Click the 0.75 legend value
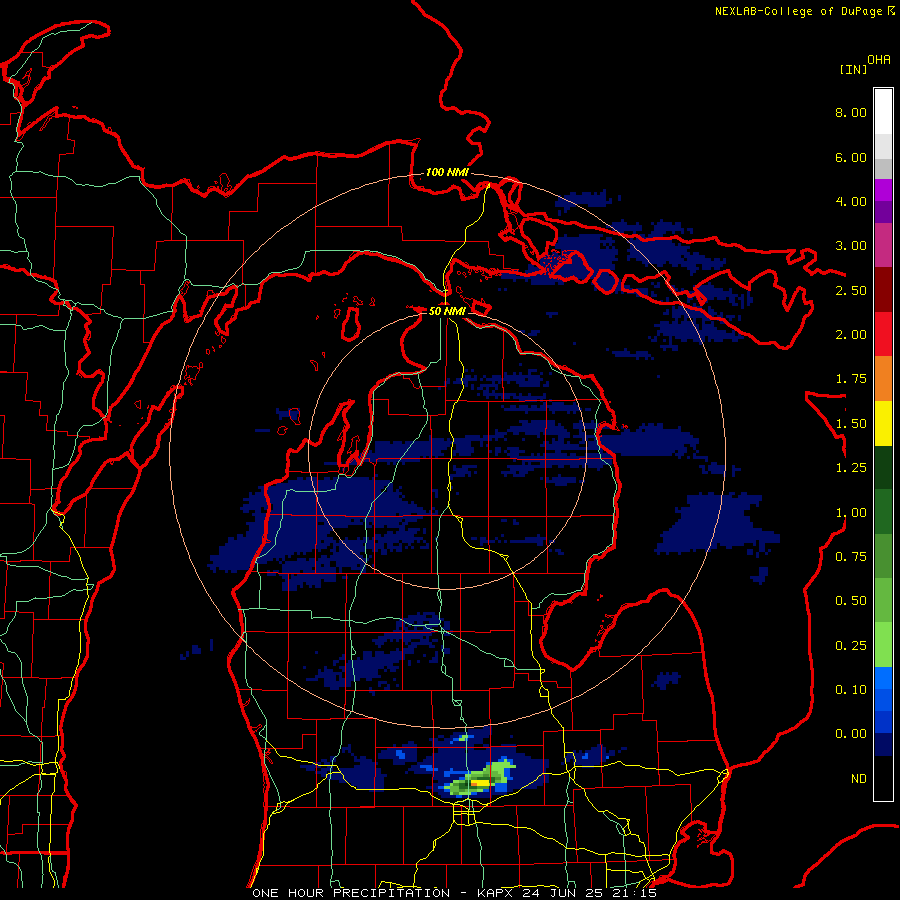The width and height of the screenshot is (900, 900). point(851,557)
